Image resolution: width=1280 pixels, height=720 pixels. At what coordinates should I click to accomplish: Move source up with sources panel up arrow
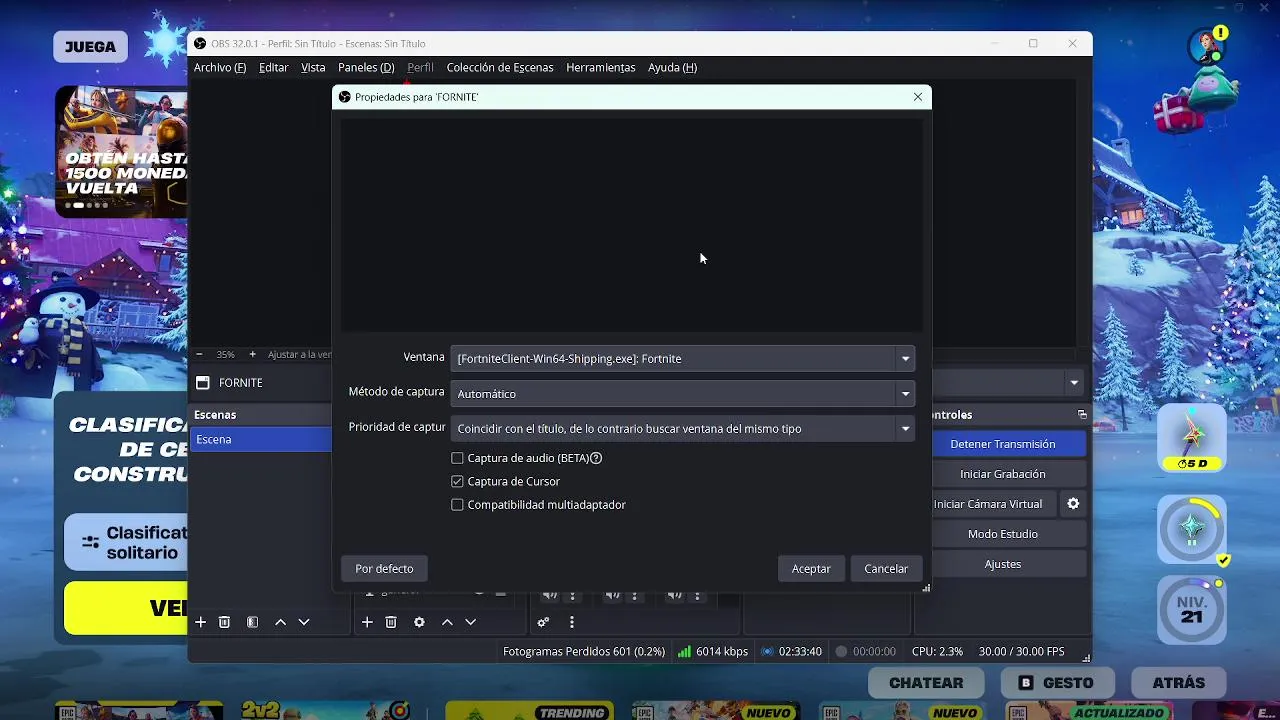pyautogui.click(x=447, y=622)
